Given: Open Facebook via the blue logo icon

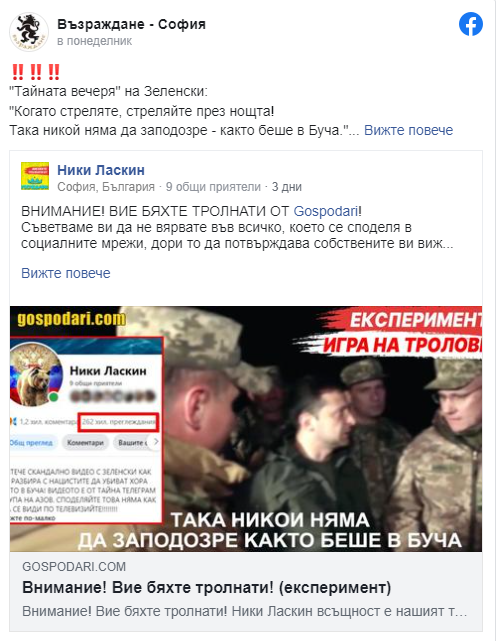Looking at the screenshot, I should (470, 24).
